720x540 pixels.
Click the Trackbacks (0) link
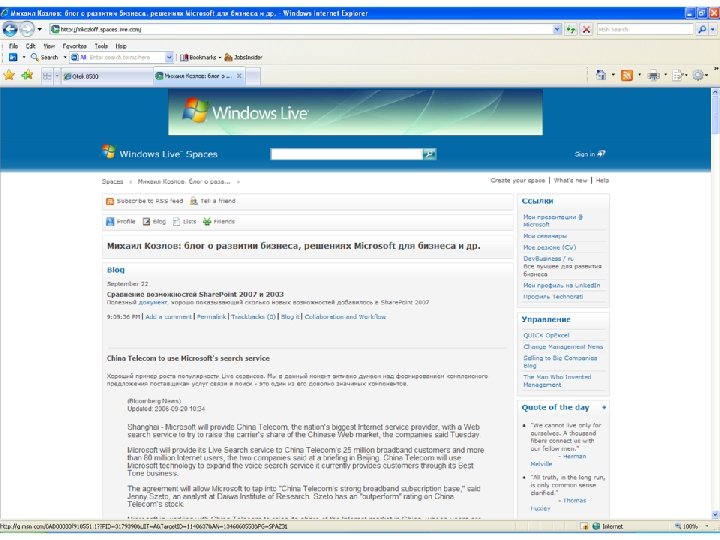click(253, 317)
